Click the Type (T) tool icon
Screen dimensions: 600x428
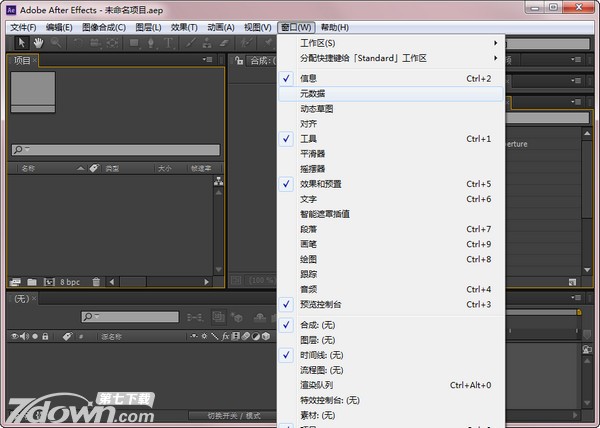pyautogui.click(x=167, y=43)
